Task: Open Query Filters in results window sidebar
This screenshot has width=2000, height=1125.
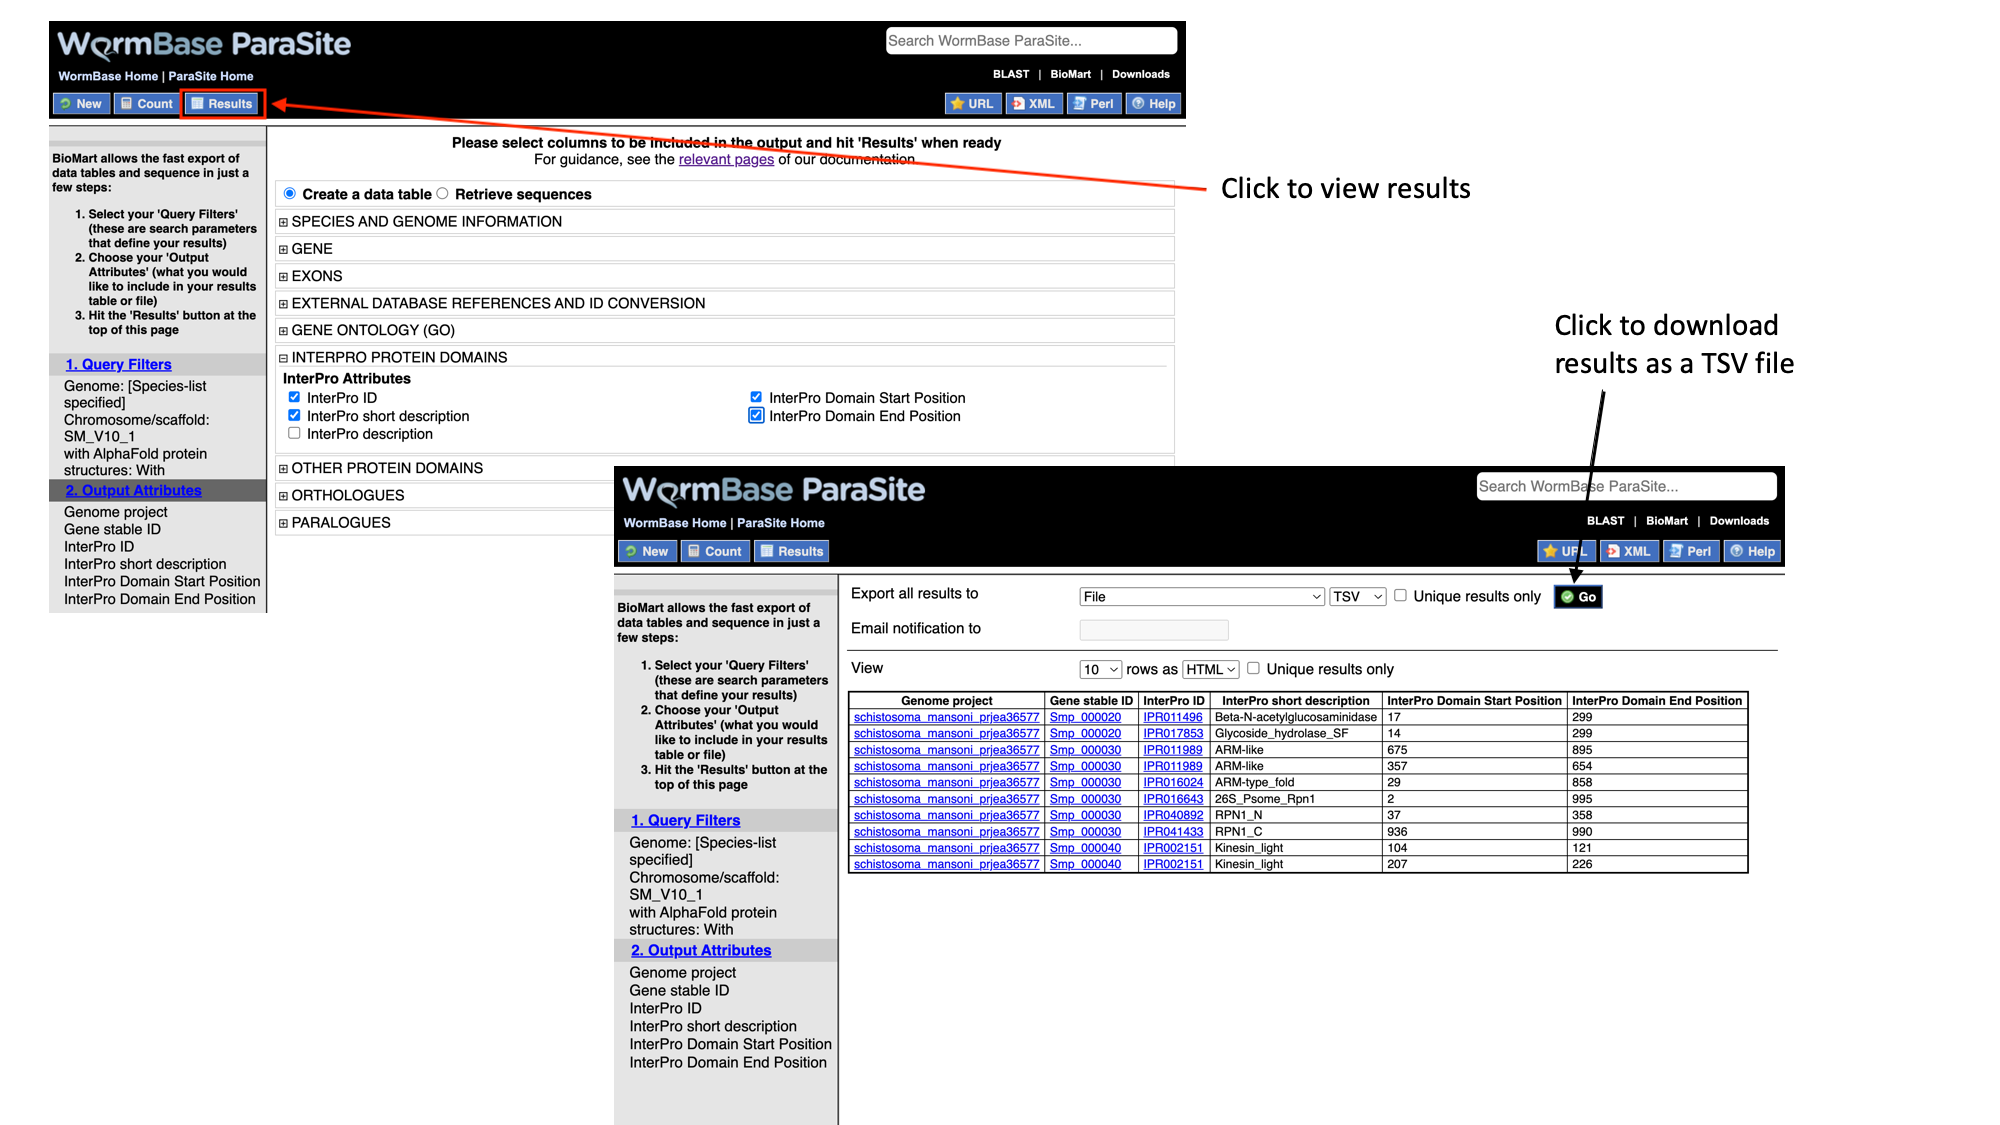Action: coord(685,821)
